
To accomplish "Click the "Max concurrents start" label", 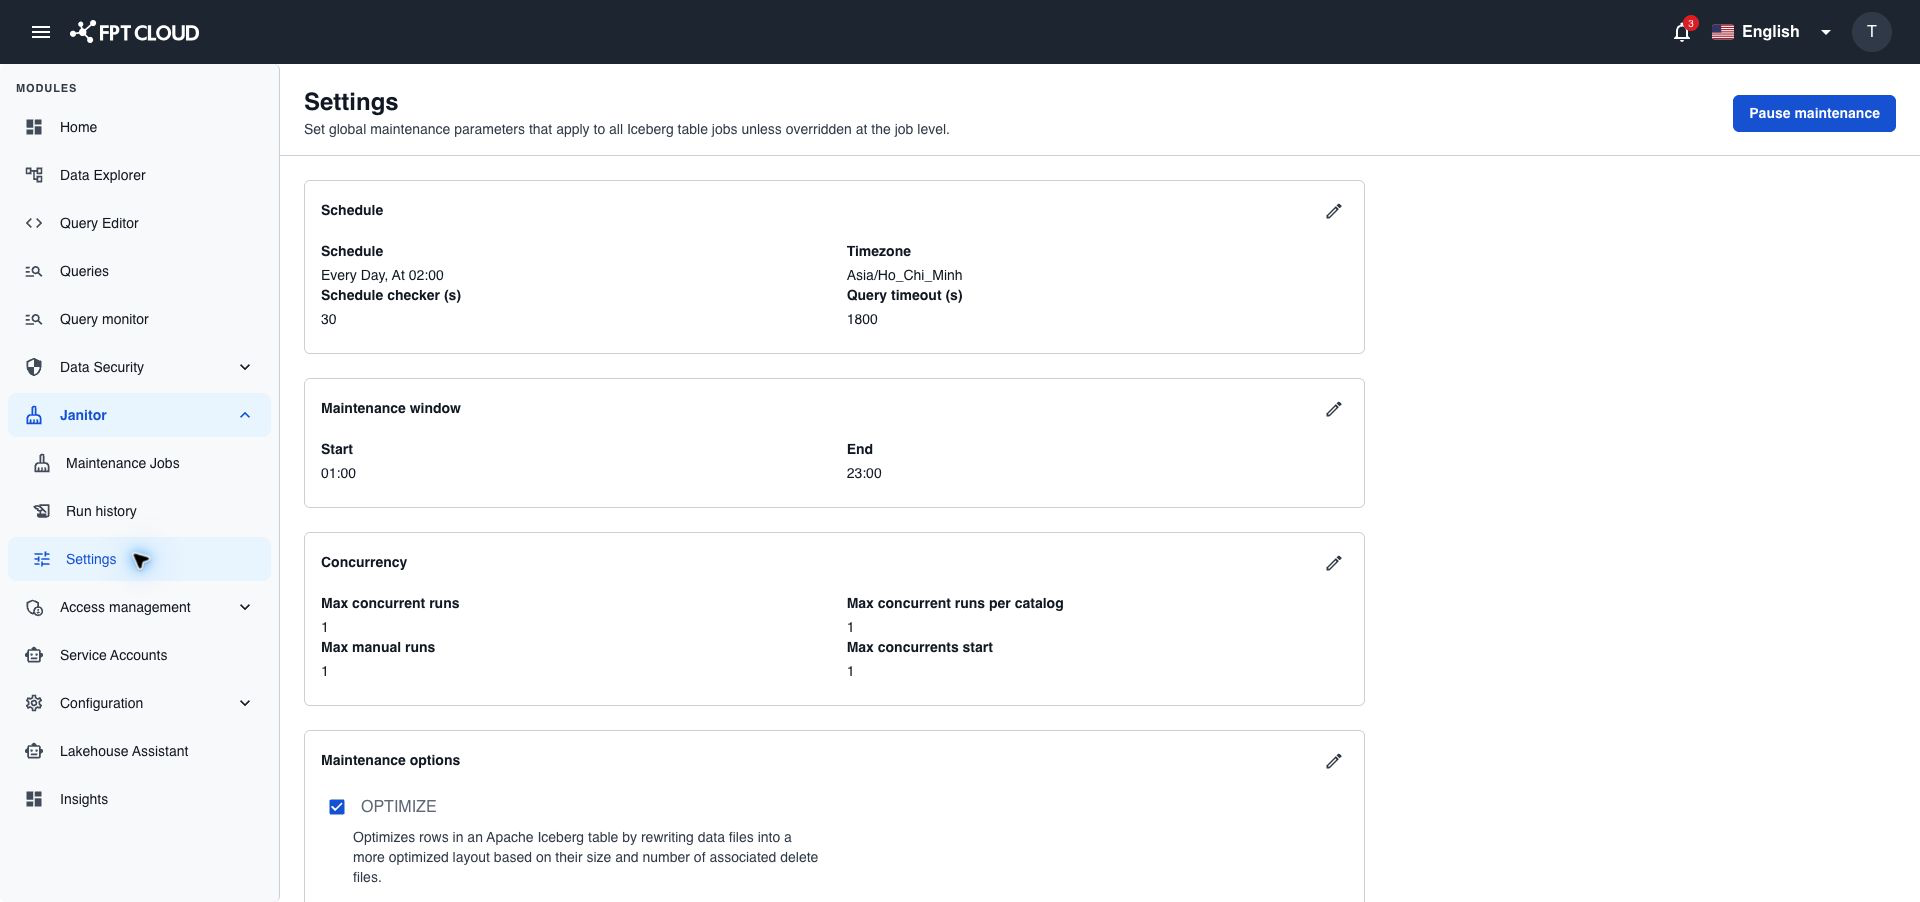I will (920, 647).
